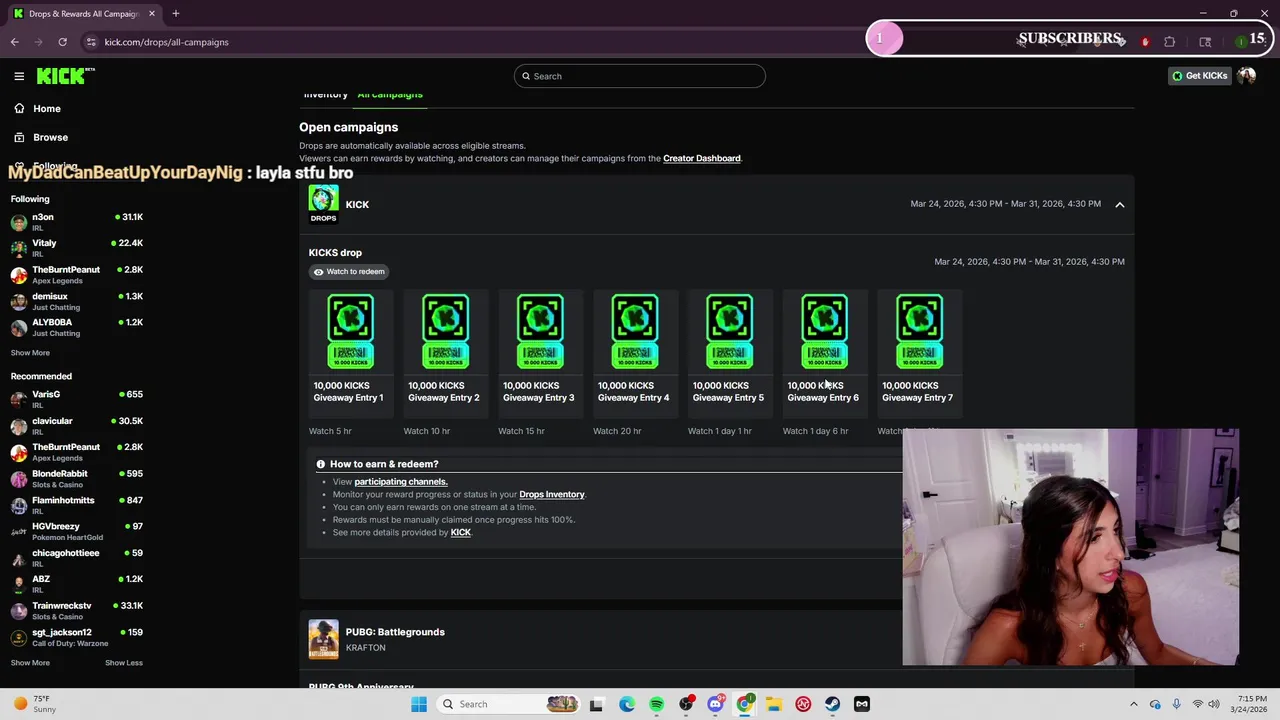Click the 'Watch 1 day 1 hr' text
1280x720 pixels.
pos(720,431)
